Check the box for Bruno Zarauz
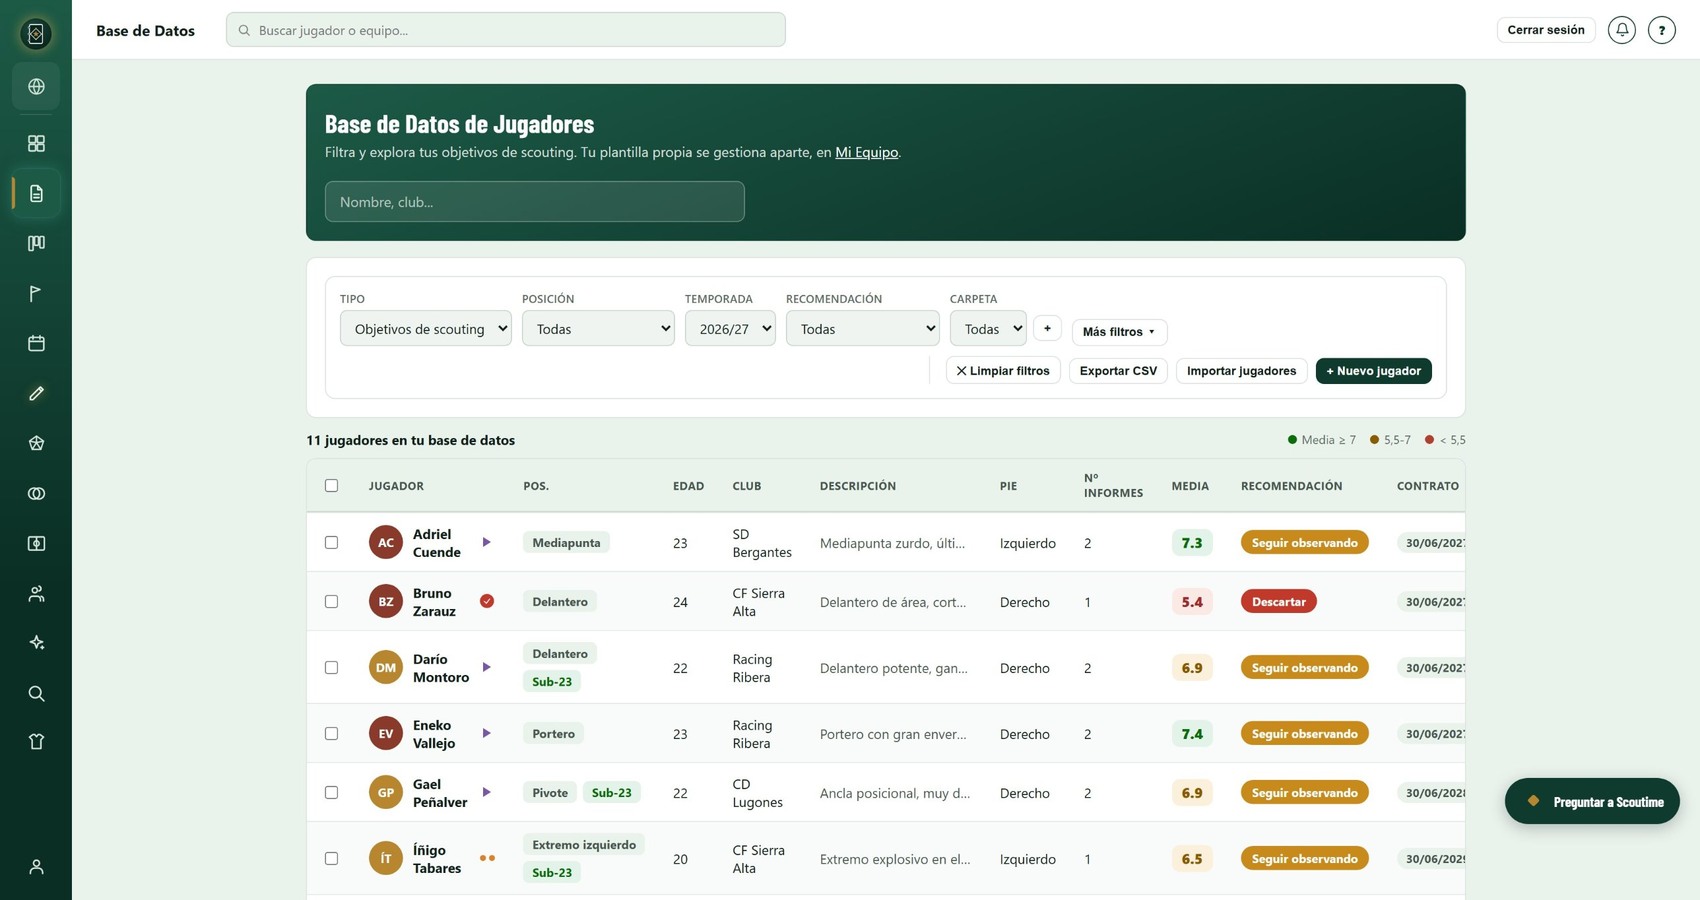The image size is (1700, 900). [331, 601]
